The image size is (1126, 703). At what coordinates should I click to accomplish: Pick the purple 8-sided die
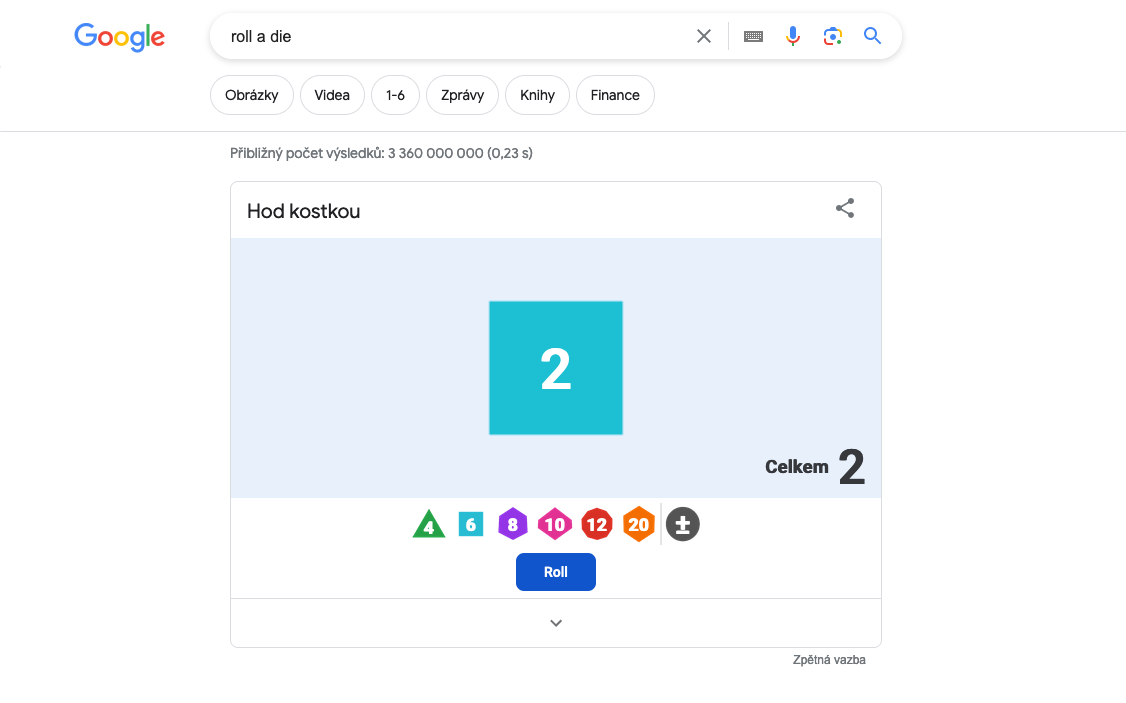[x=513, y=524]
